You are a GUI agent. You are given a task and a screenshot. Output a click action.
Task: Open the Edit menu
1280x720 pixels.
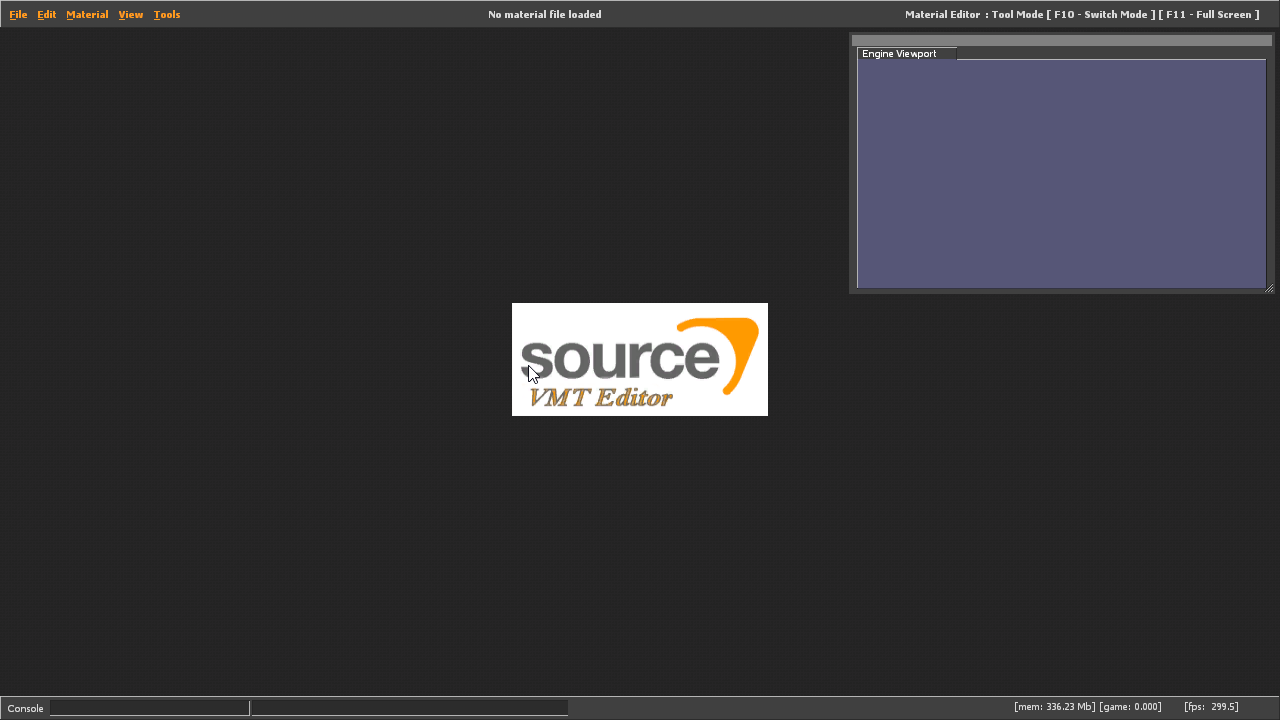tap(47, 15)
